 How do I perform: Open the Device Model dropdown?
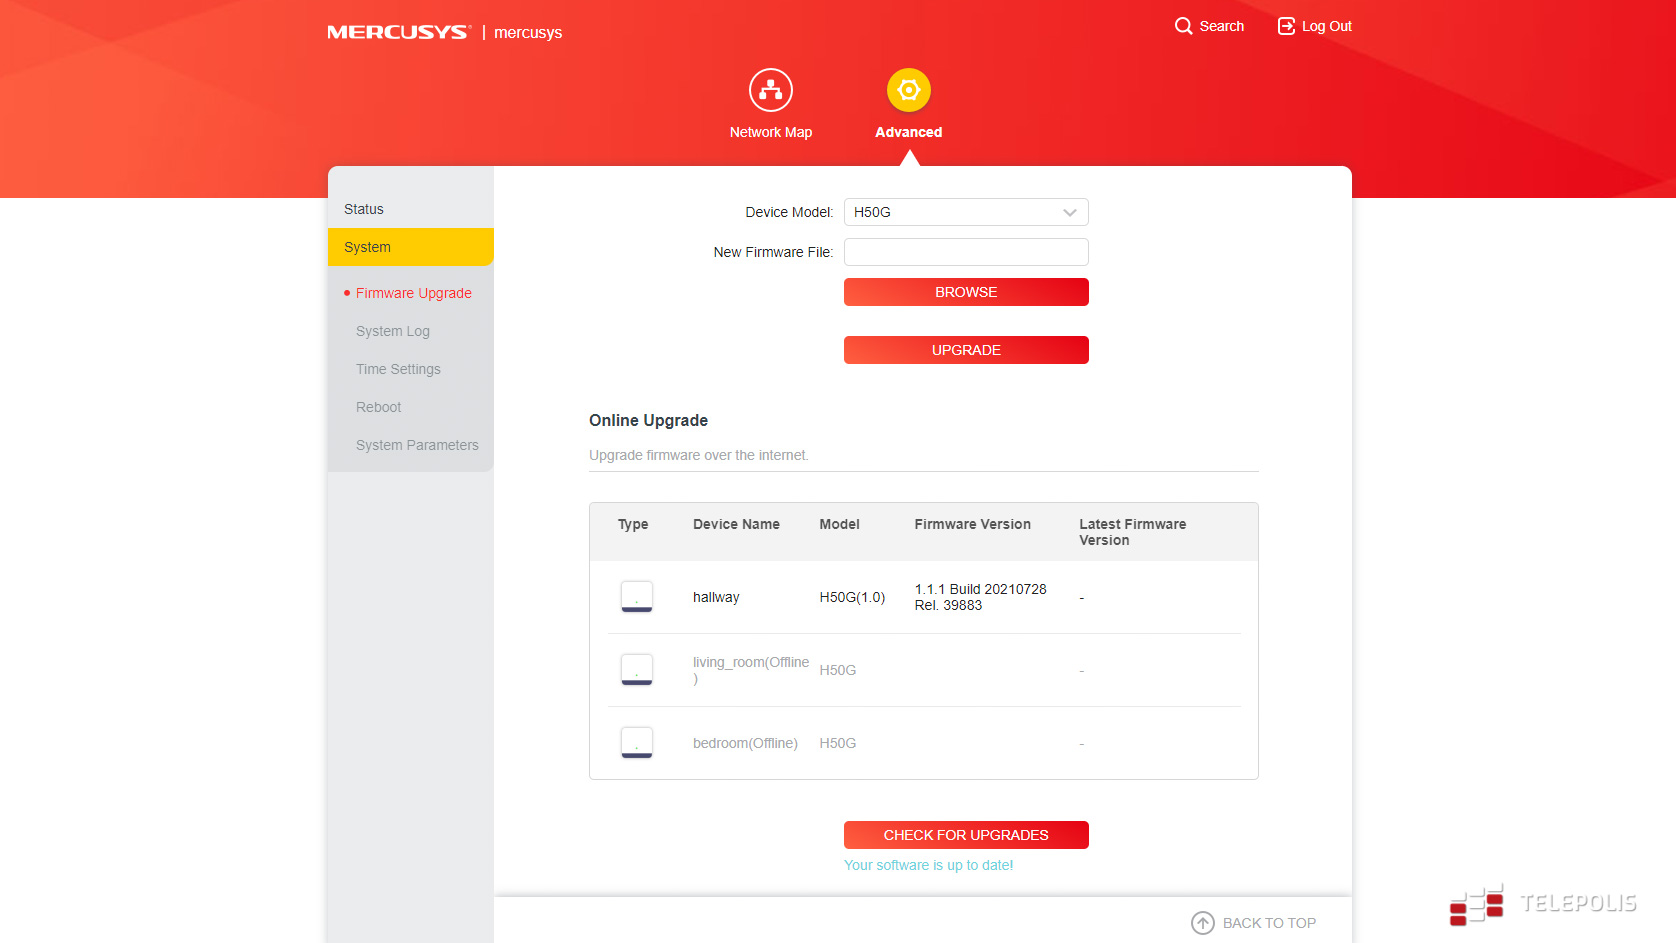[x=965, y=212]
